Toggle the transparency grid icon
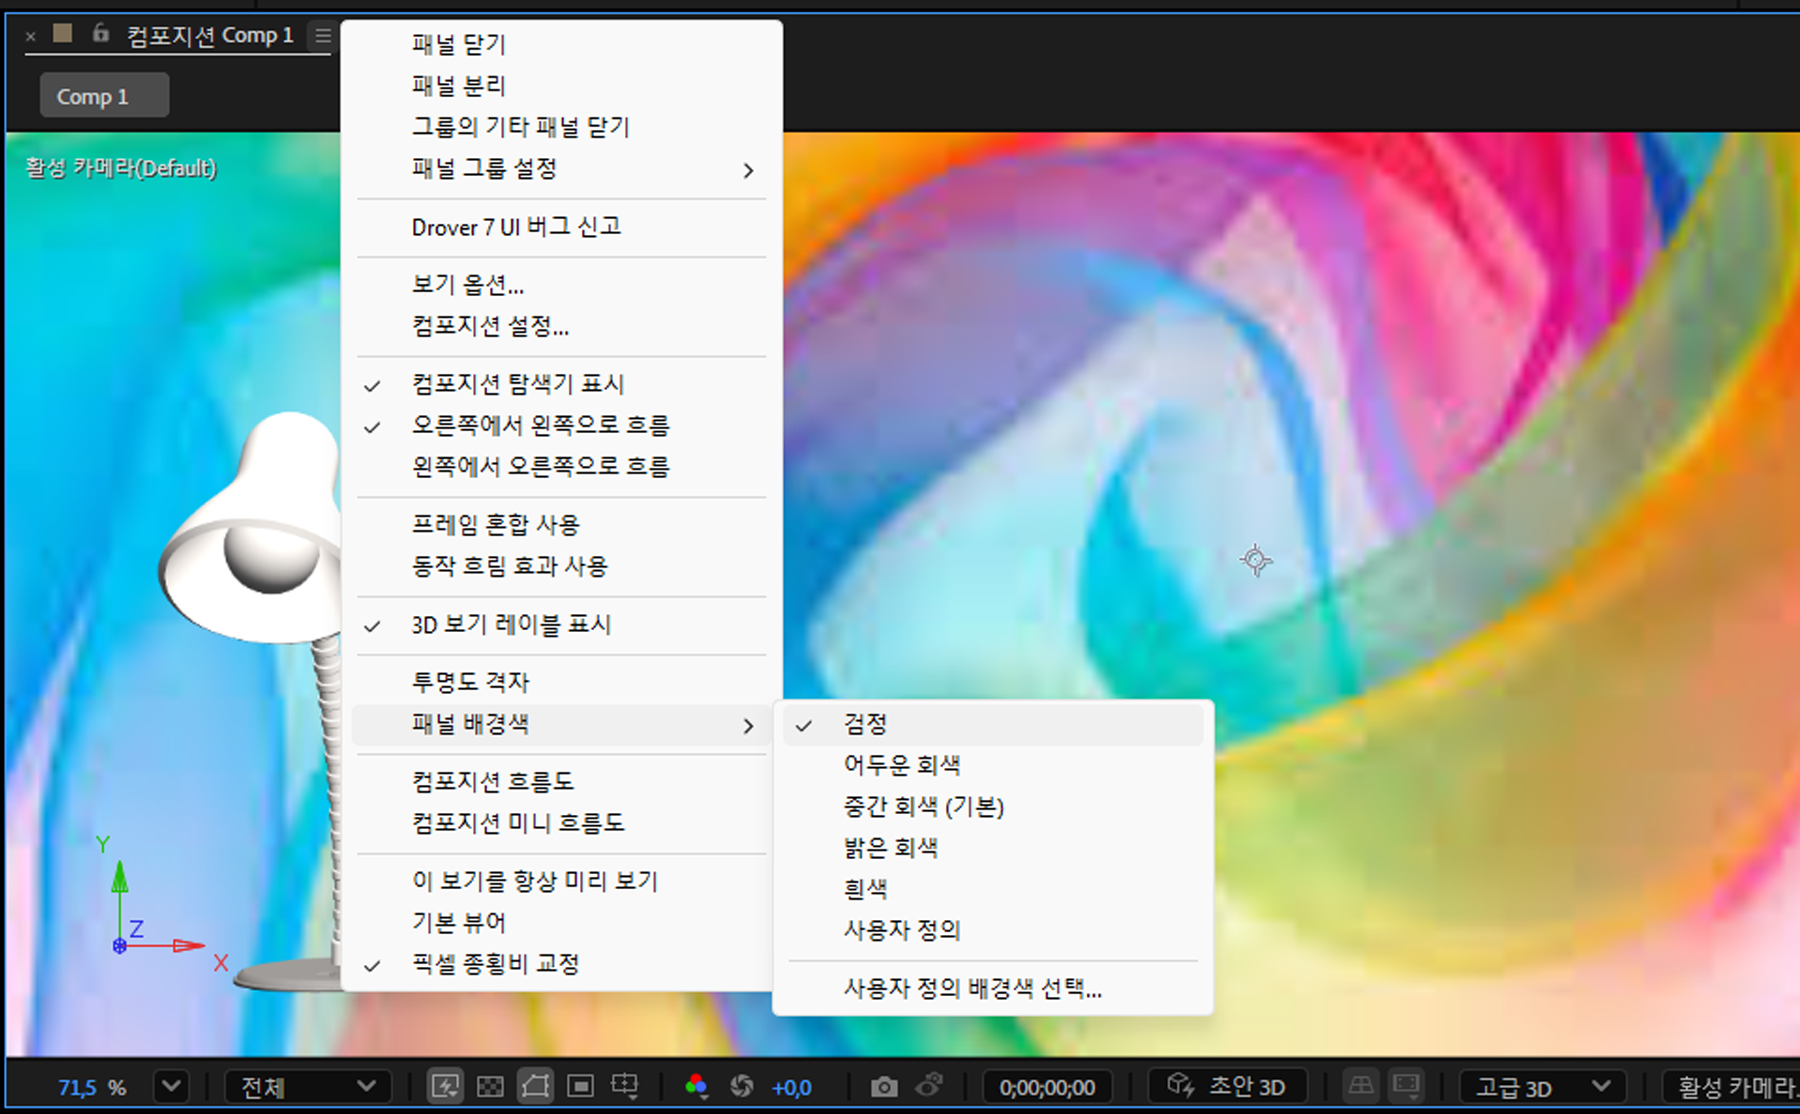This screenshot has width=1800, height=1114. (490, 1087)
